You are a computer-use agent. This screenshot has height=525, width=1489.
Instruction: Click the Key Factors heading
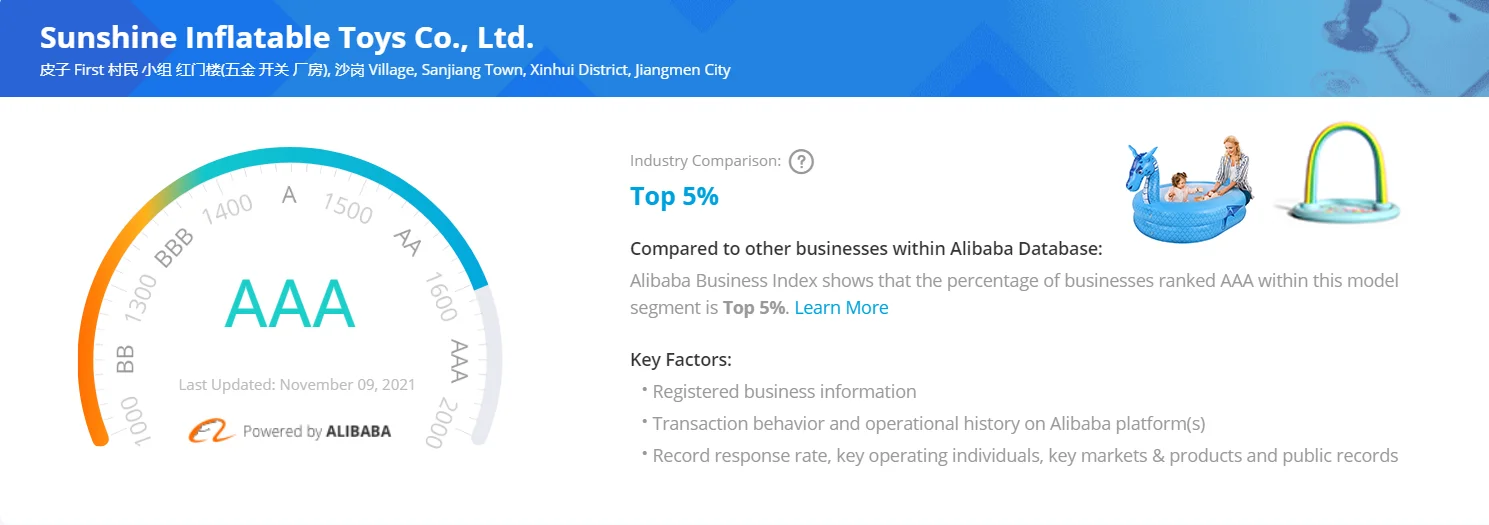tap(680, 360)
